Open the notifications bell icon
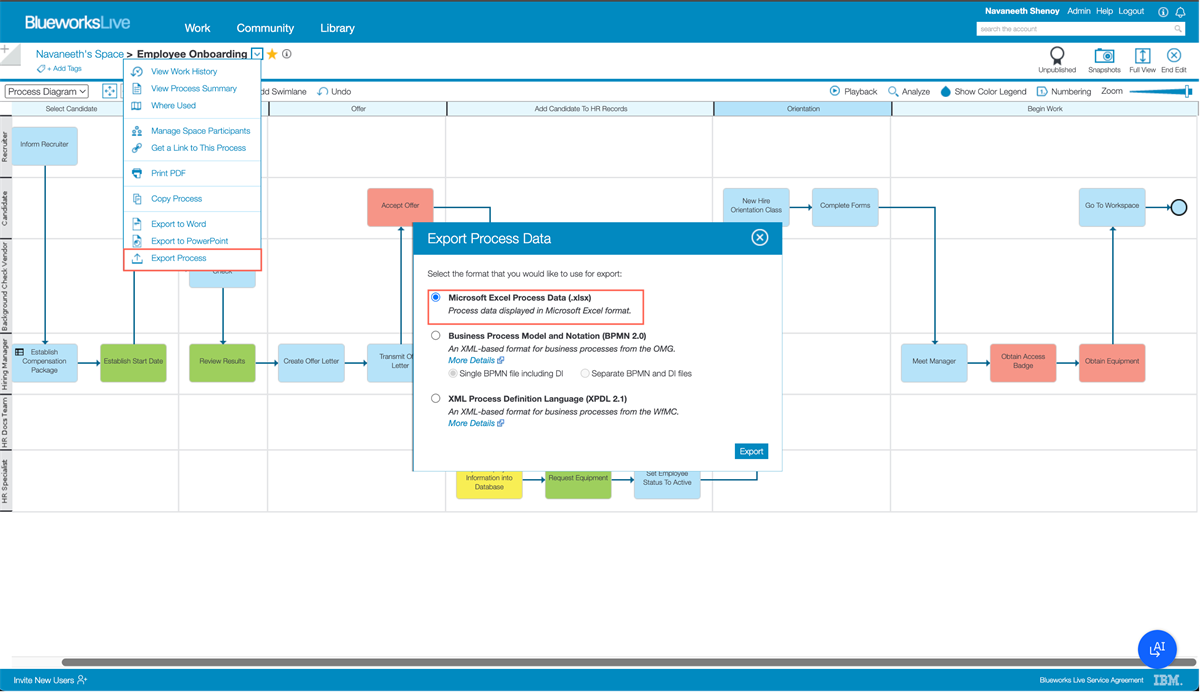This screenshot has width=1200, height=692. pyautogui.click(x=1180, y=12)
